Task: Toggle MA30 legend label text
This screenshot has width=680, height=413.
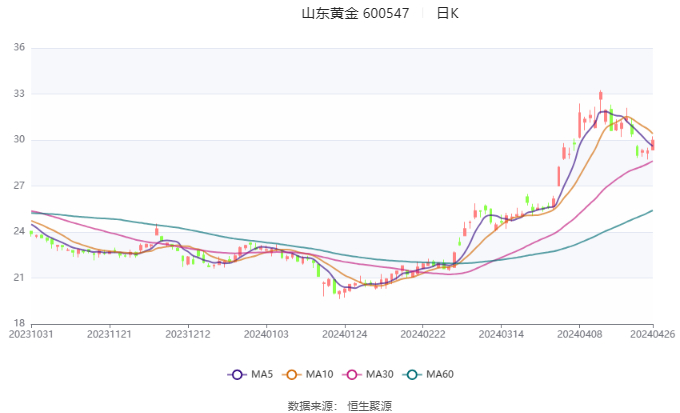Action: [379, 374]
